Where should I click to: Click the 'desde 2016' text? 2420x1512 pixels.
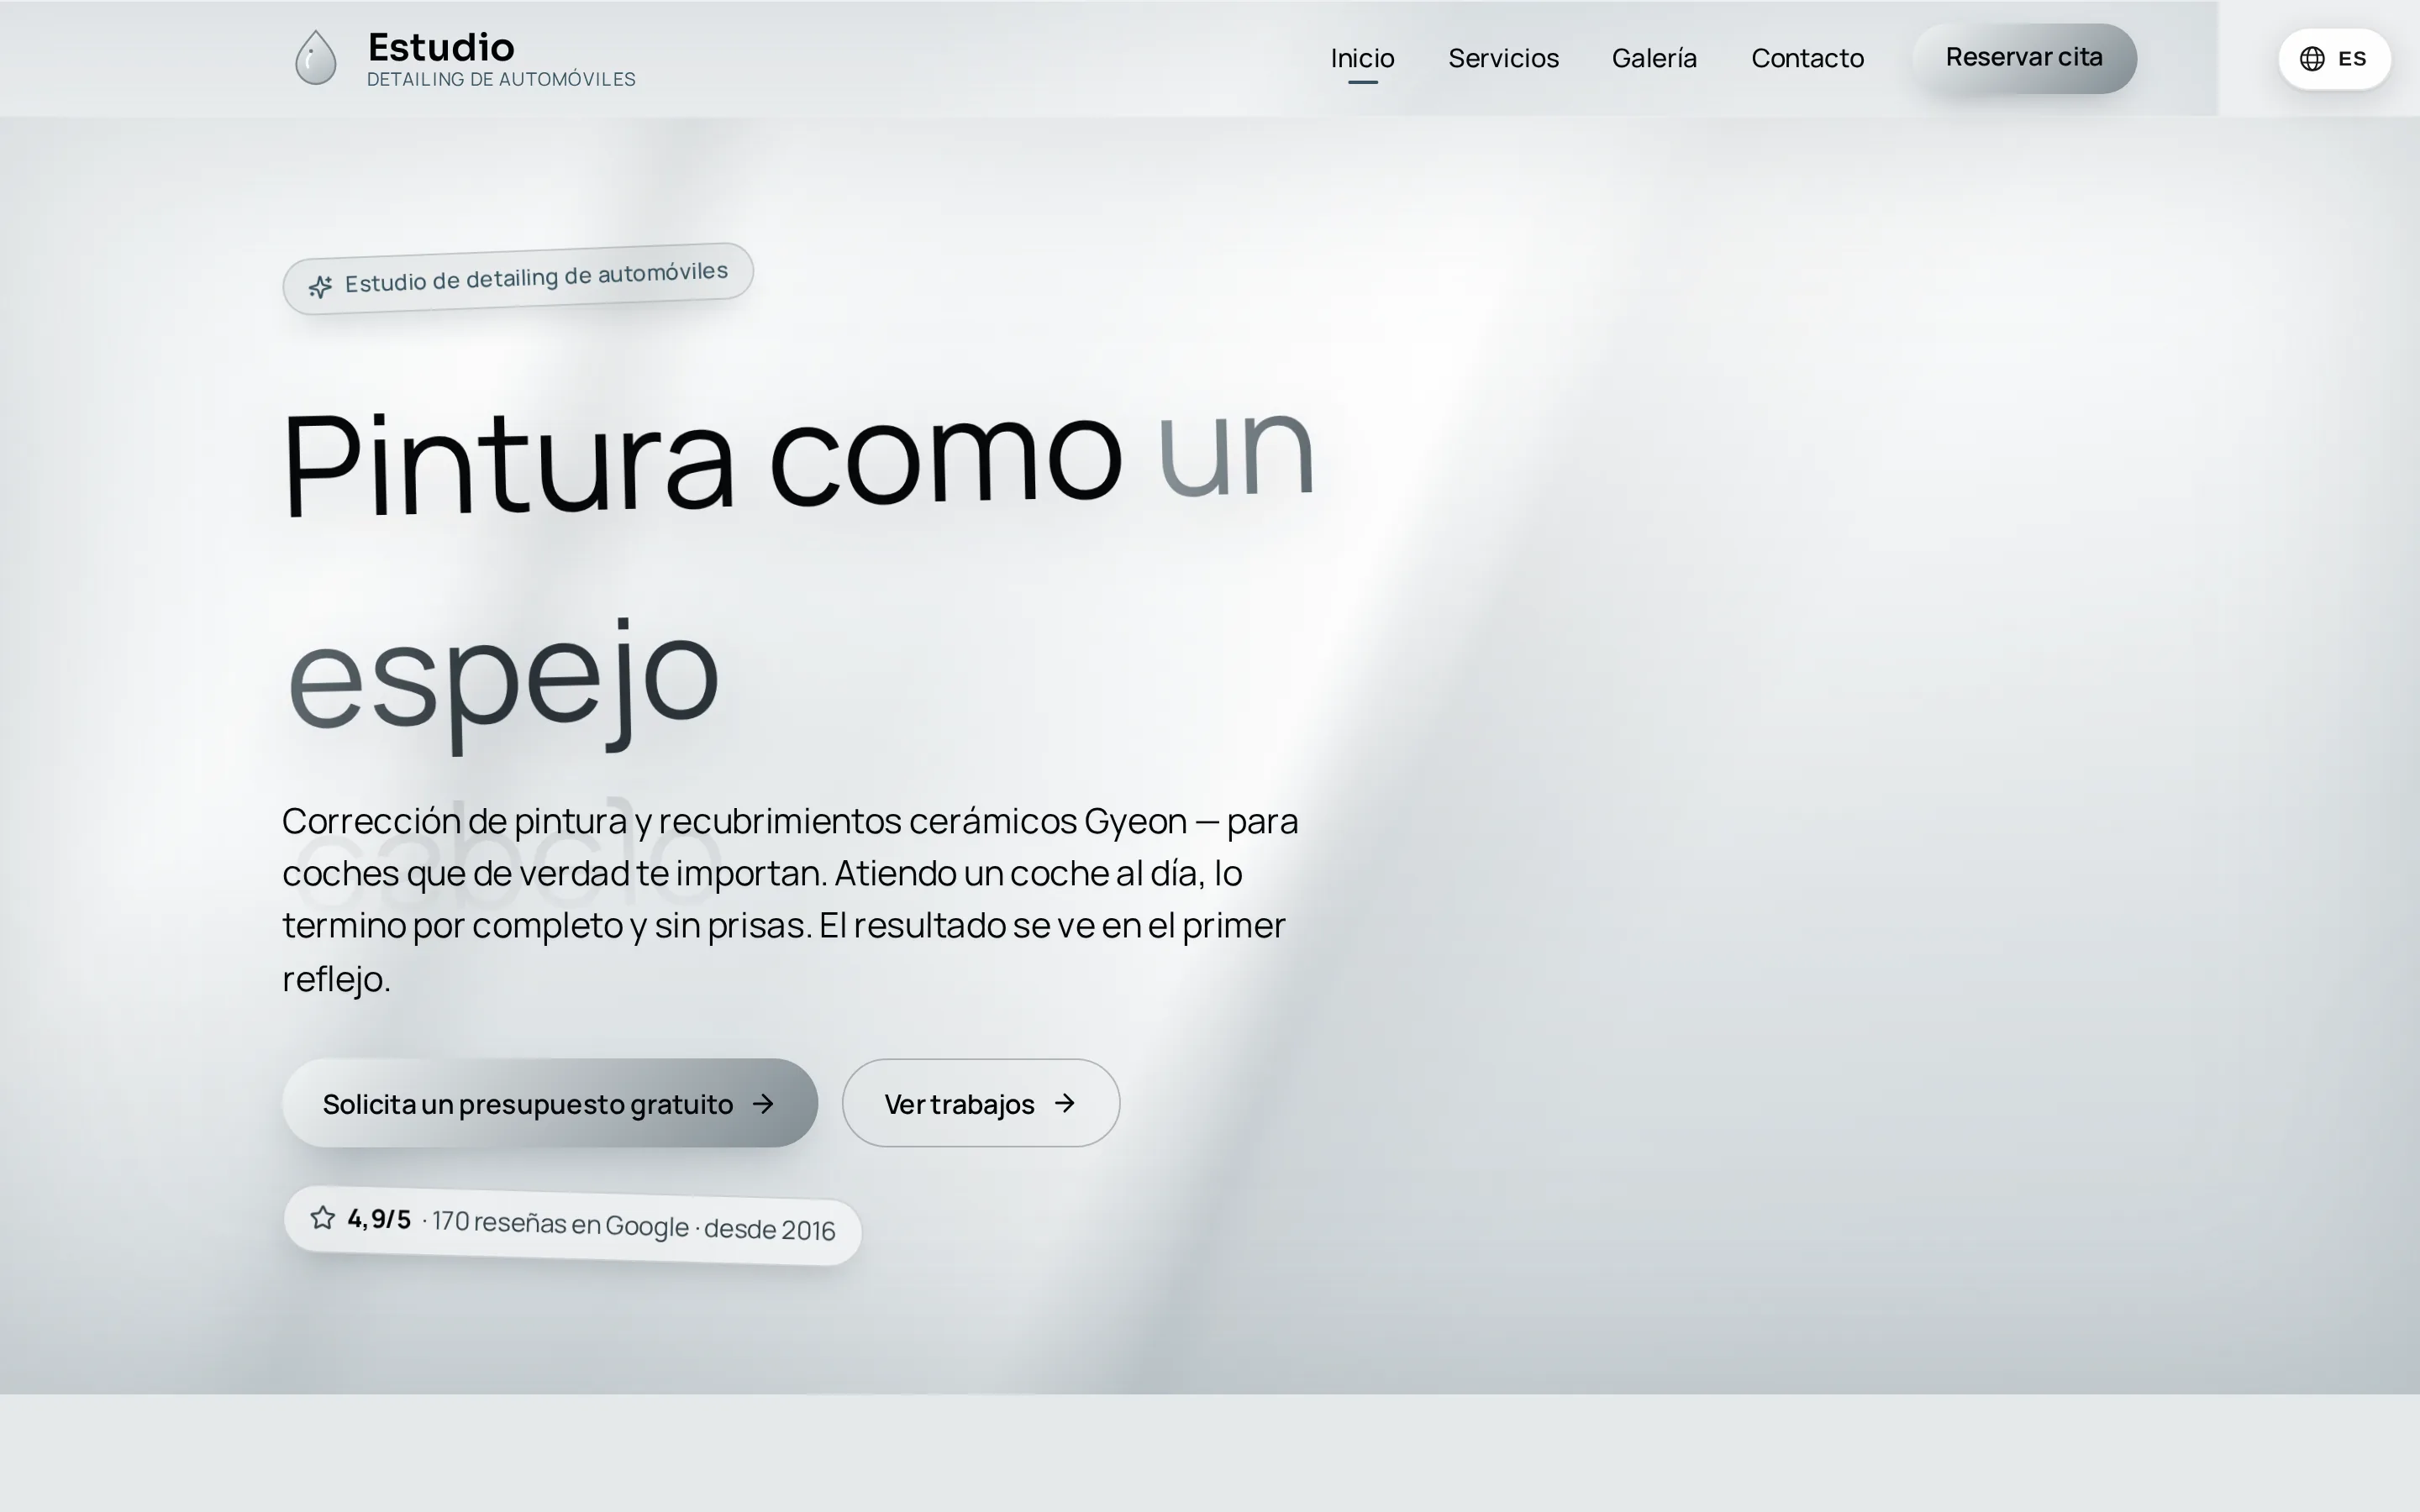tap(769, 1229)
